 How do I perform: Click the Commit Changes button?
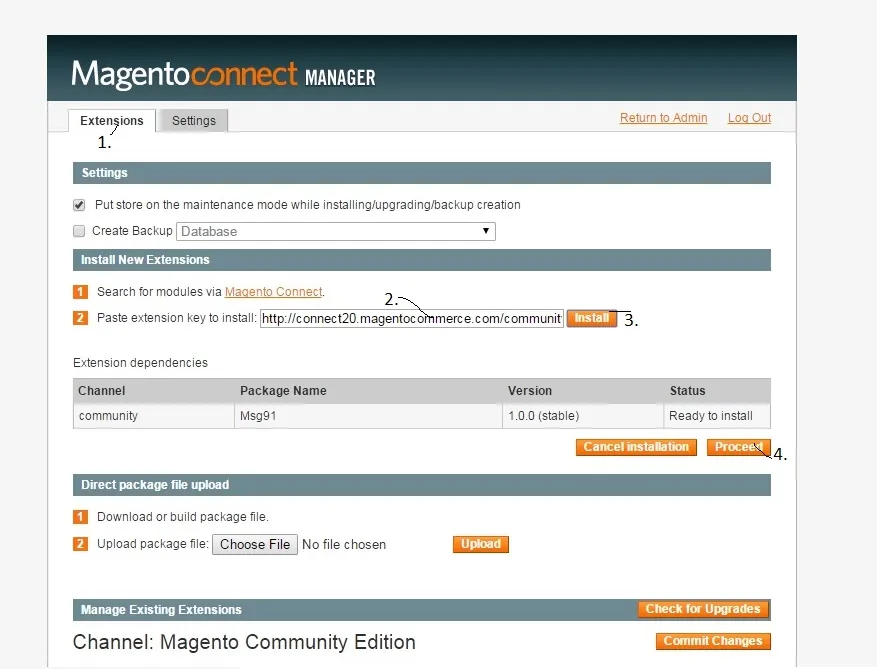pos(713,641)
